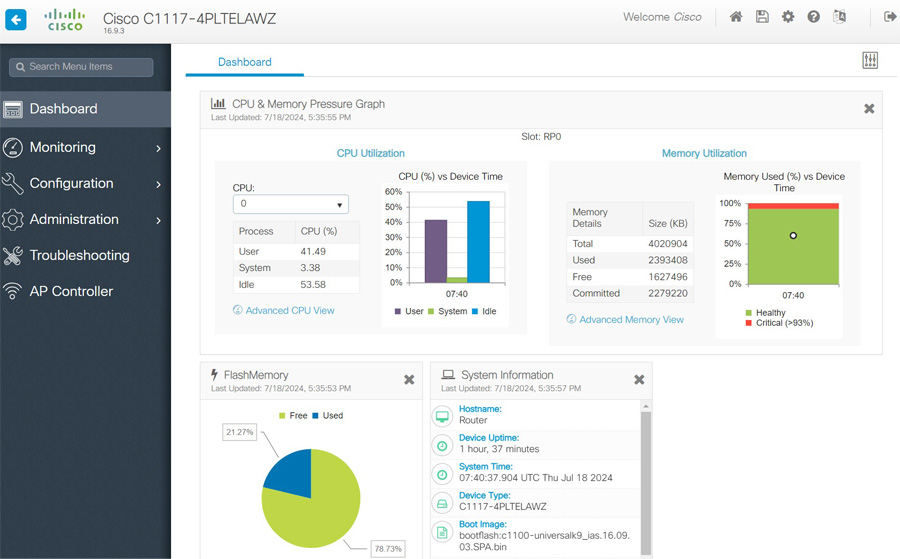
Task: Toggle User series in CPU chart legend
Action: click(409, 311)
